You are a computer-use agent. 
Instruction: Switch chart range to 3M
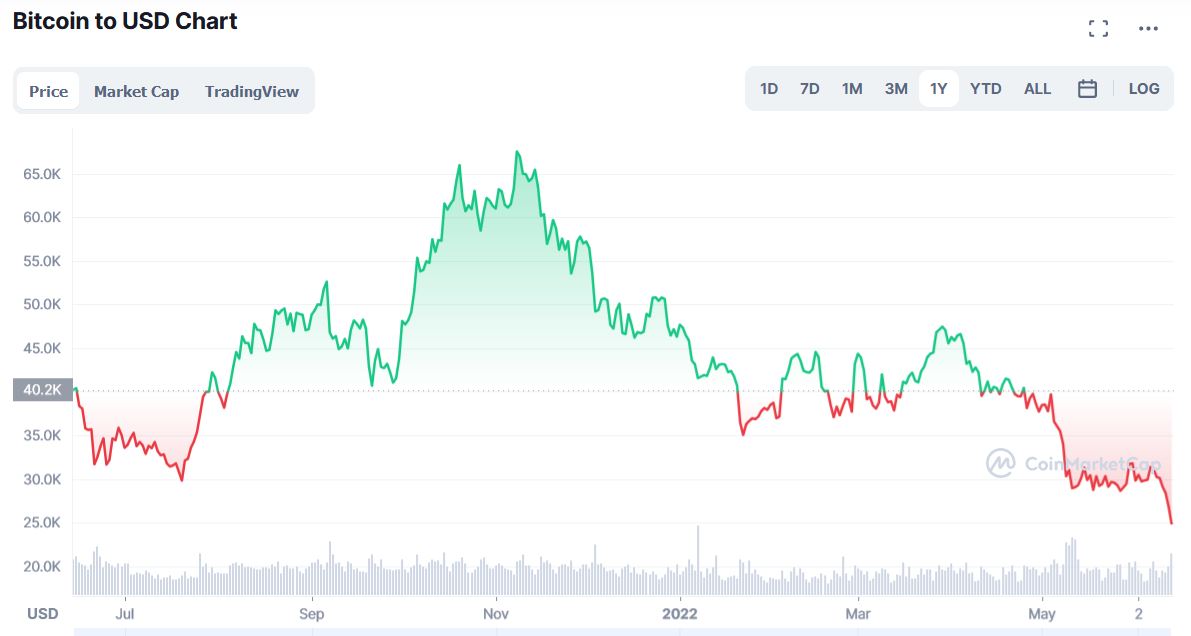(895, 89)
